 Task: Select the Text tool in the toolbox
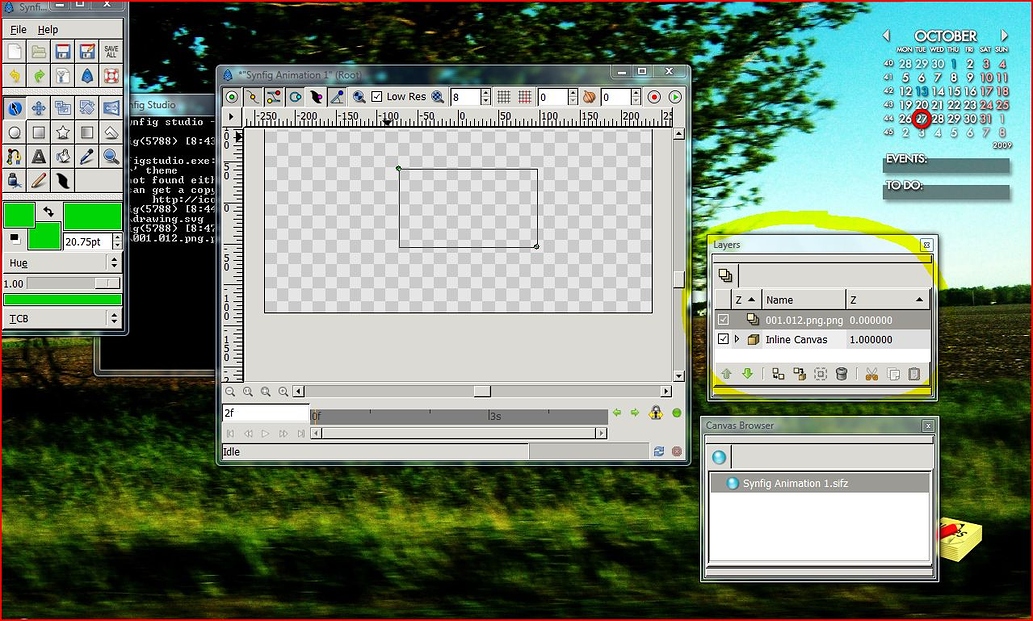[38, 156]
